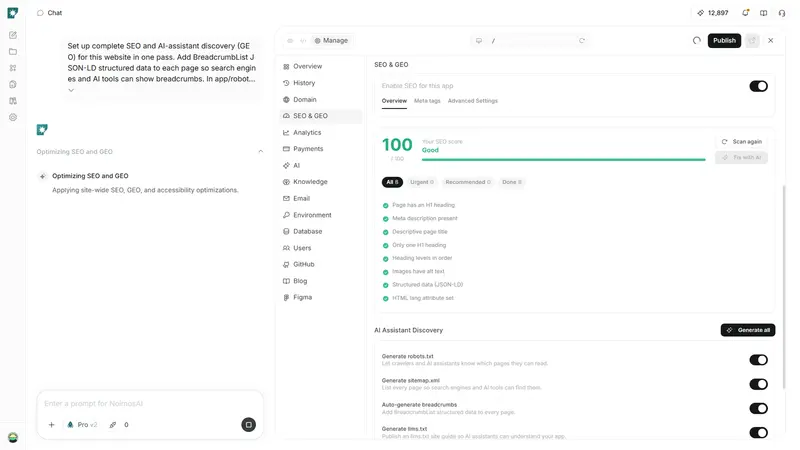Screen dimensions: 800x450
Task: Toggle Generate llms.txt
Action: point(758,433)
